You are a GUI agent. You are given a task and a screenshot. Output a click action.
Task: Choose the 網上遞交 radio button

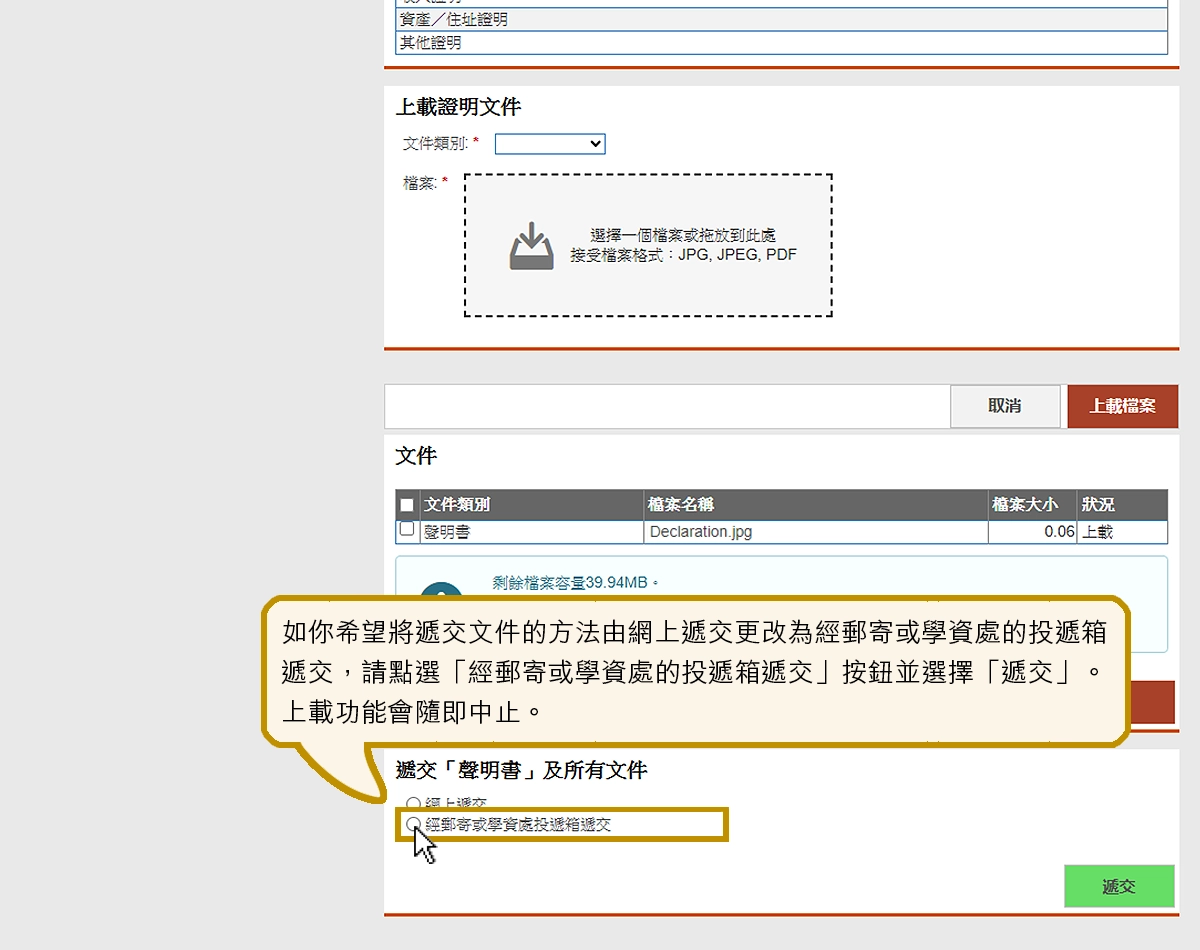(x=414, y=804)
